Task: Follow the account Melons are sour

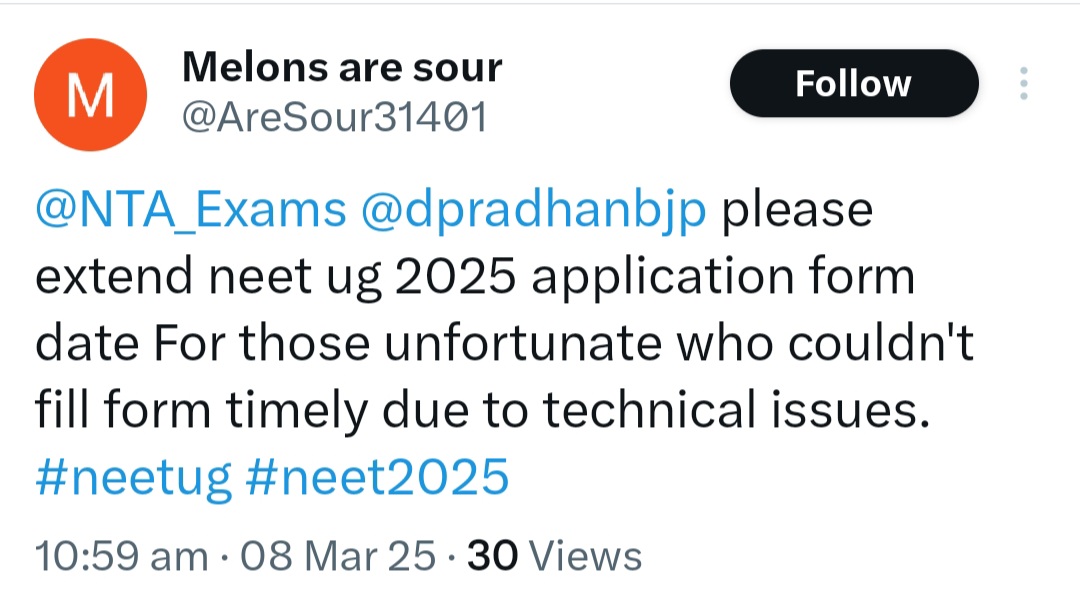Action: (x=853, y=84)
